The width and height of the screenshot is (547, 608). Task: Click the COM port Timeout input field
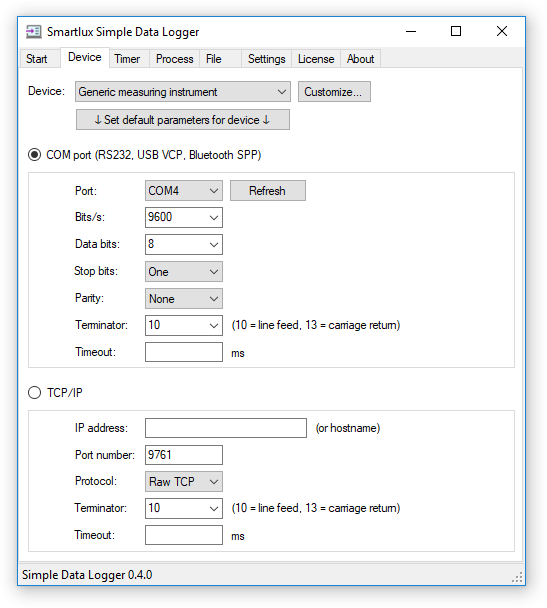184,352
